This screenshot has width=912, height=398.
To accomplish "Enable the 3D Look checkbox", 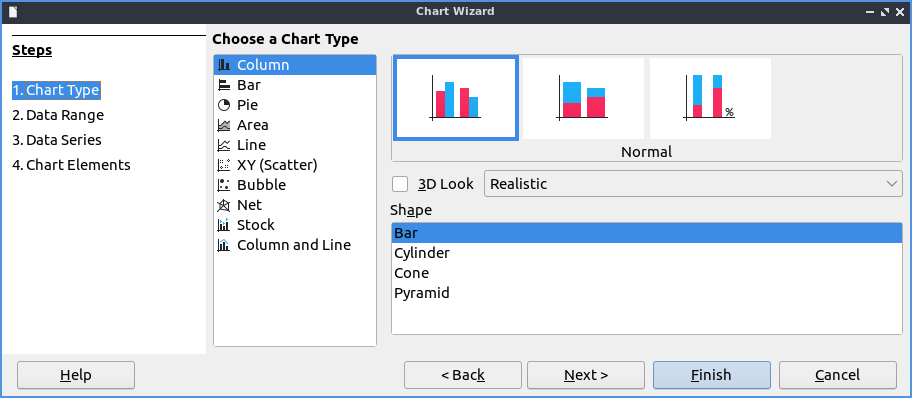I will click(x=400, y=184).
